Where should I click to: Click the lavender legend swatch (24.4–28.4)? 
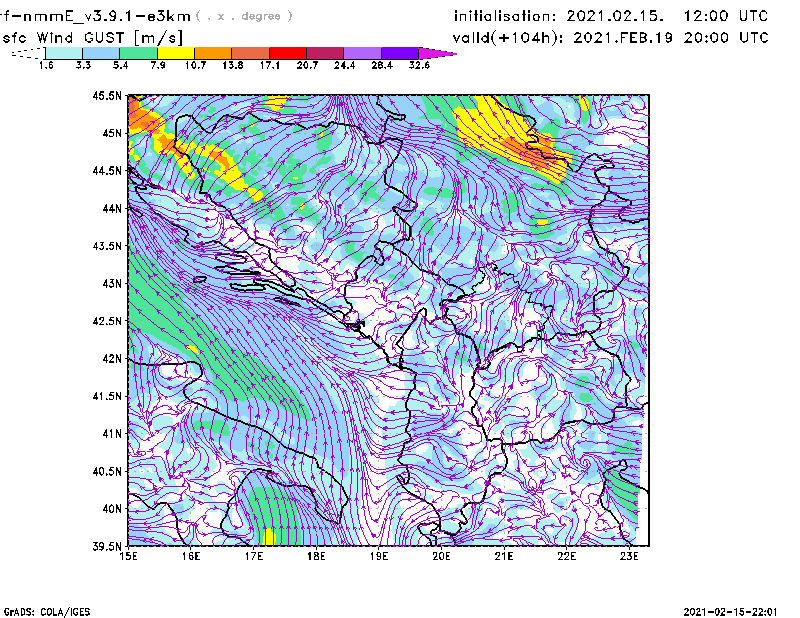pyautogui.click(x=362, y=53)
